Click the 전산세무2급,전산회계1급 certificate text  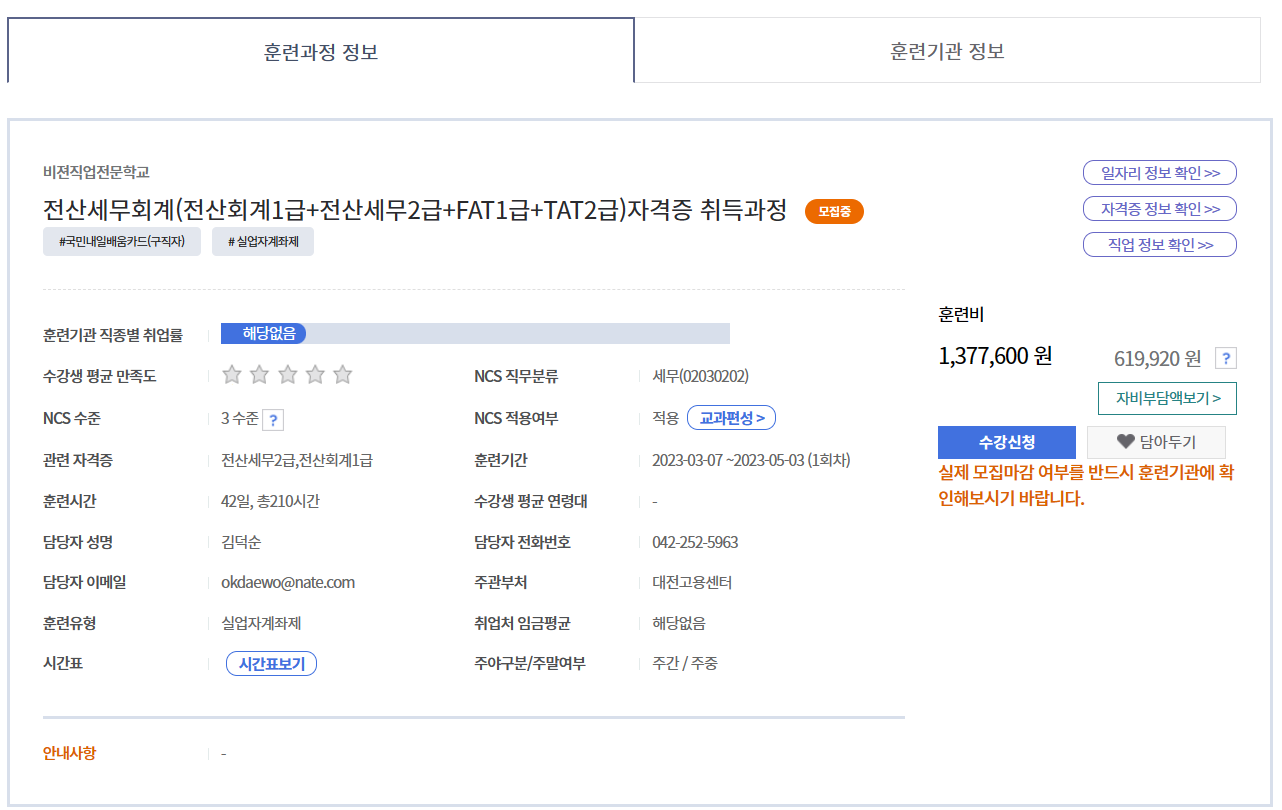tap(297, 460)
